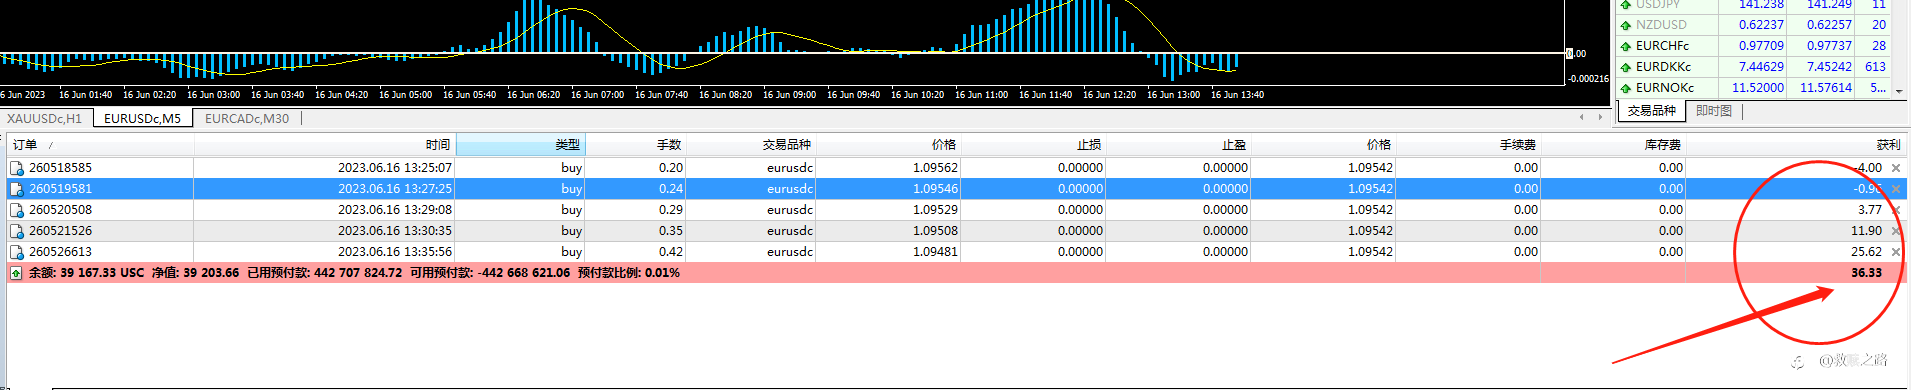Click the 时间 column header
This screenshot has height=390, width=1911.
pos(325,145)
